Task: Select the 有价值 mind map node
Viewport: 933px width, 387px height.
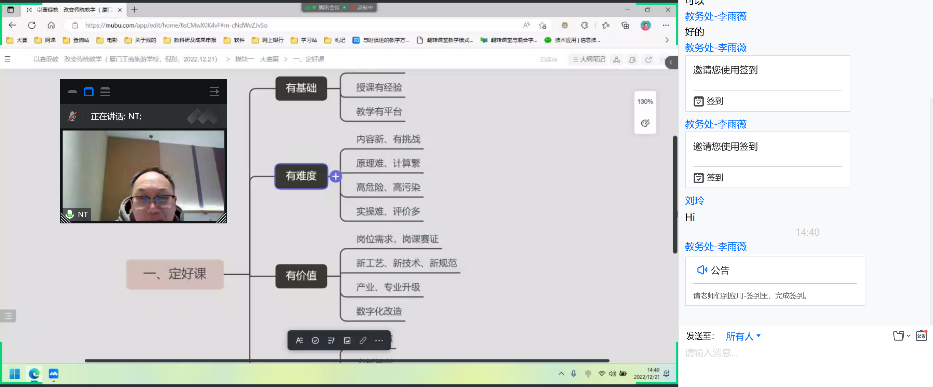Action: [301, 276]
